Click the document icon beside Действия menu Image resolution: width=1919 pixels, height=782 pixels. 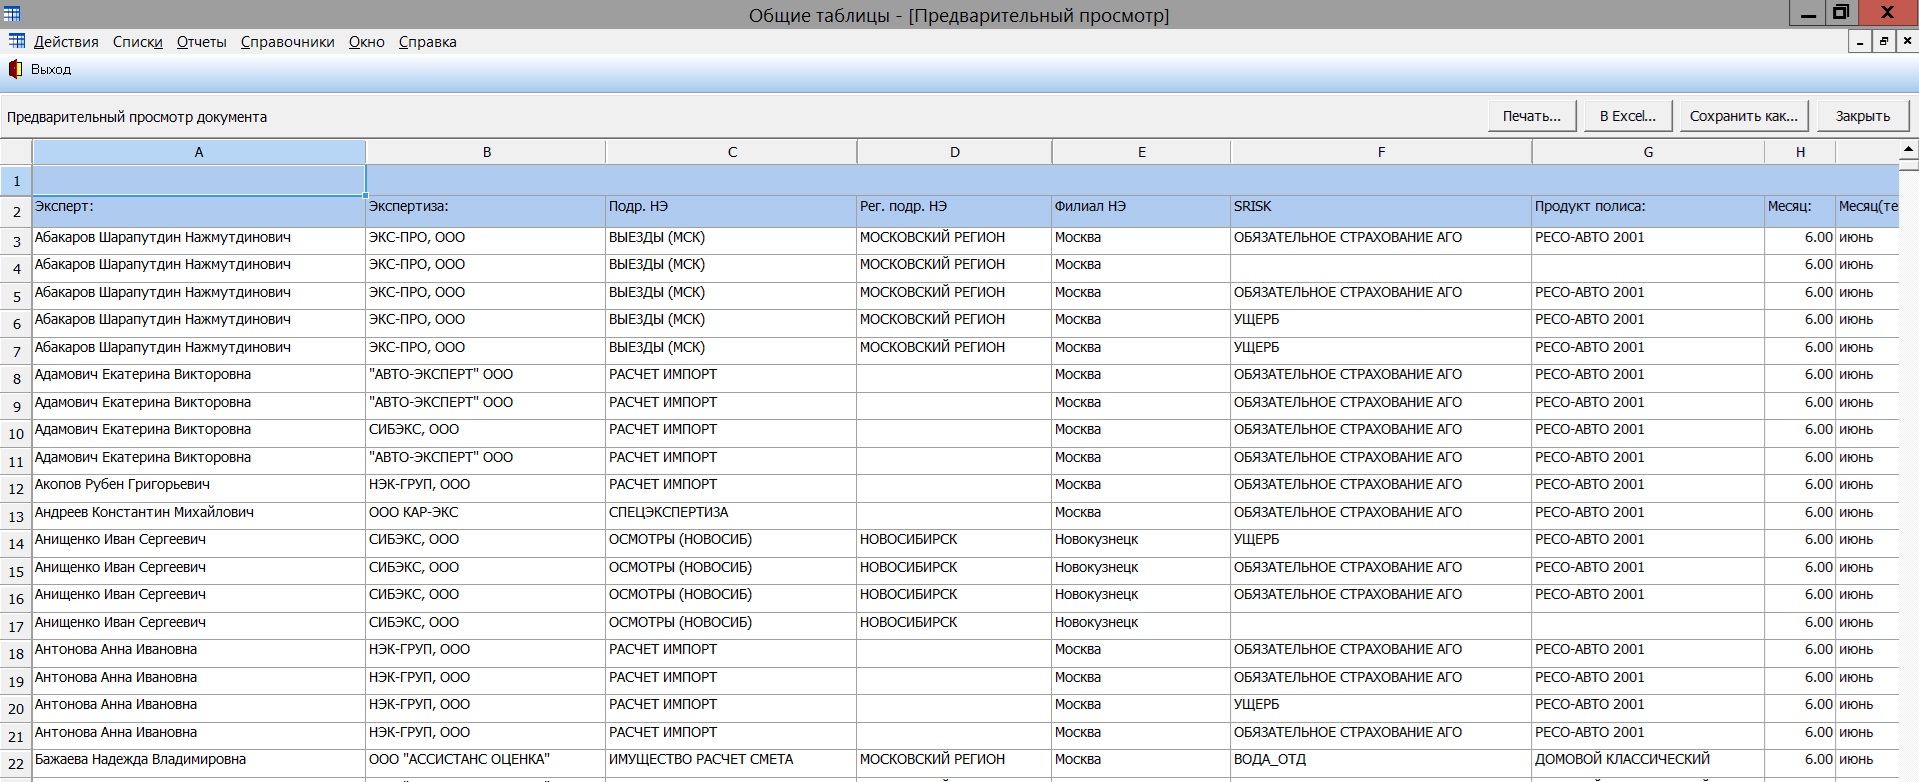point(17,41)
